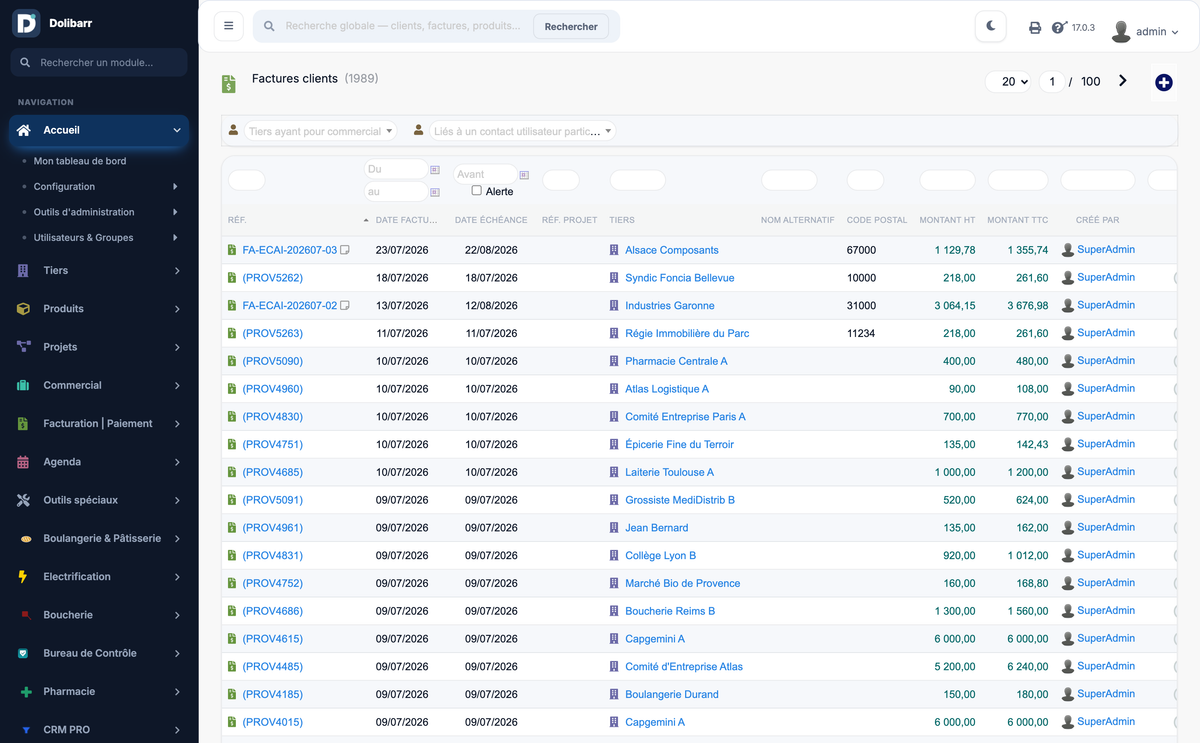The height and width of the screenshot is (743, 1200).
Task: Click the Boucherie module icon
Action: (25, 615)
